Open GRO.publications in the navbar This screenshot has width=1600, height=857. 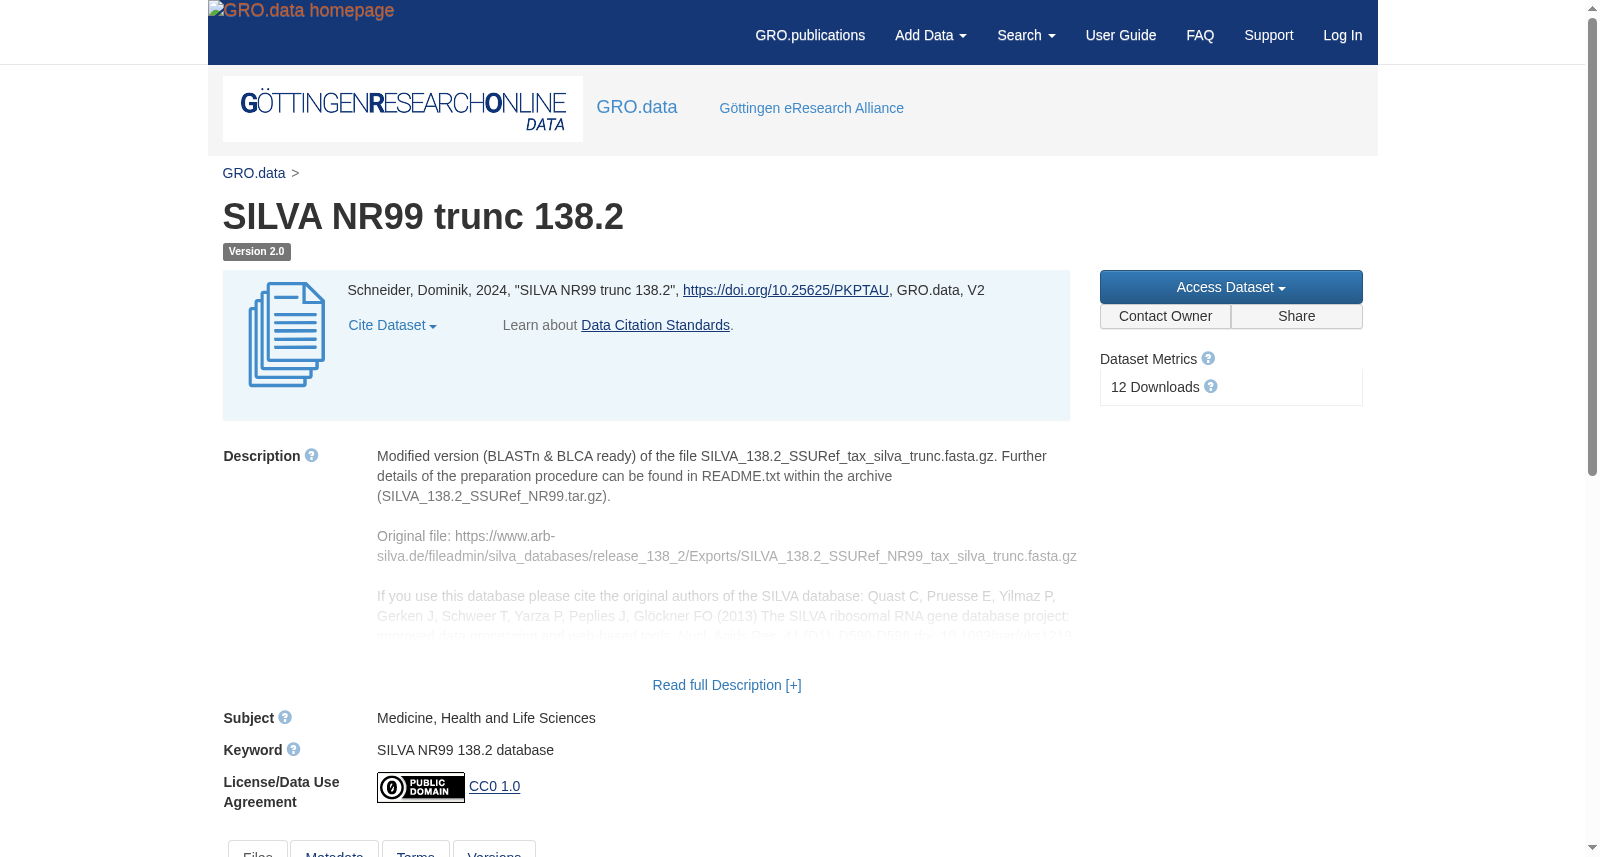point(810,35)
